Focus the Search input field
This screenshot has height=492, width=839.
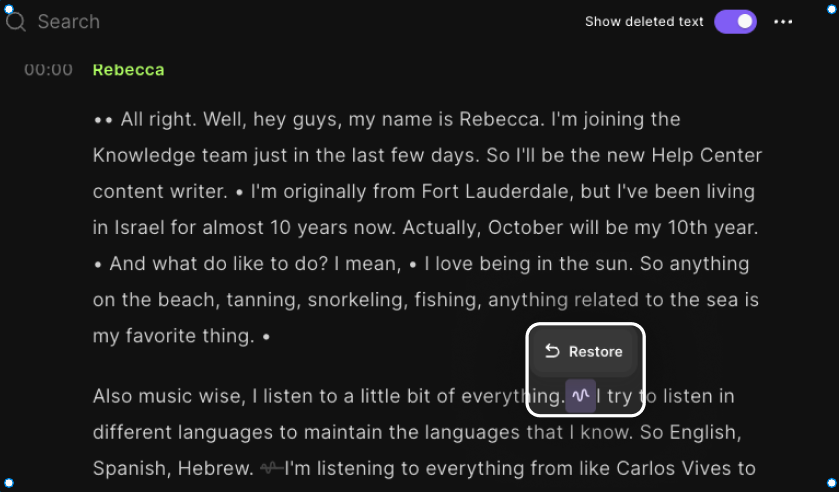click(x=161, y=21)
